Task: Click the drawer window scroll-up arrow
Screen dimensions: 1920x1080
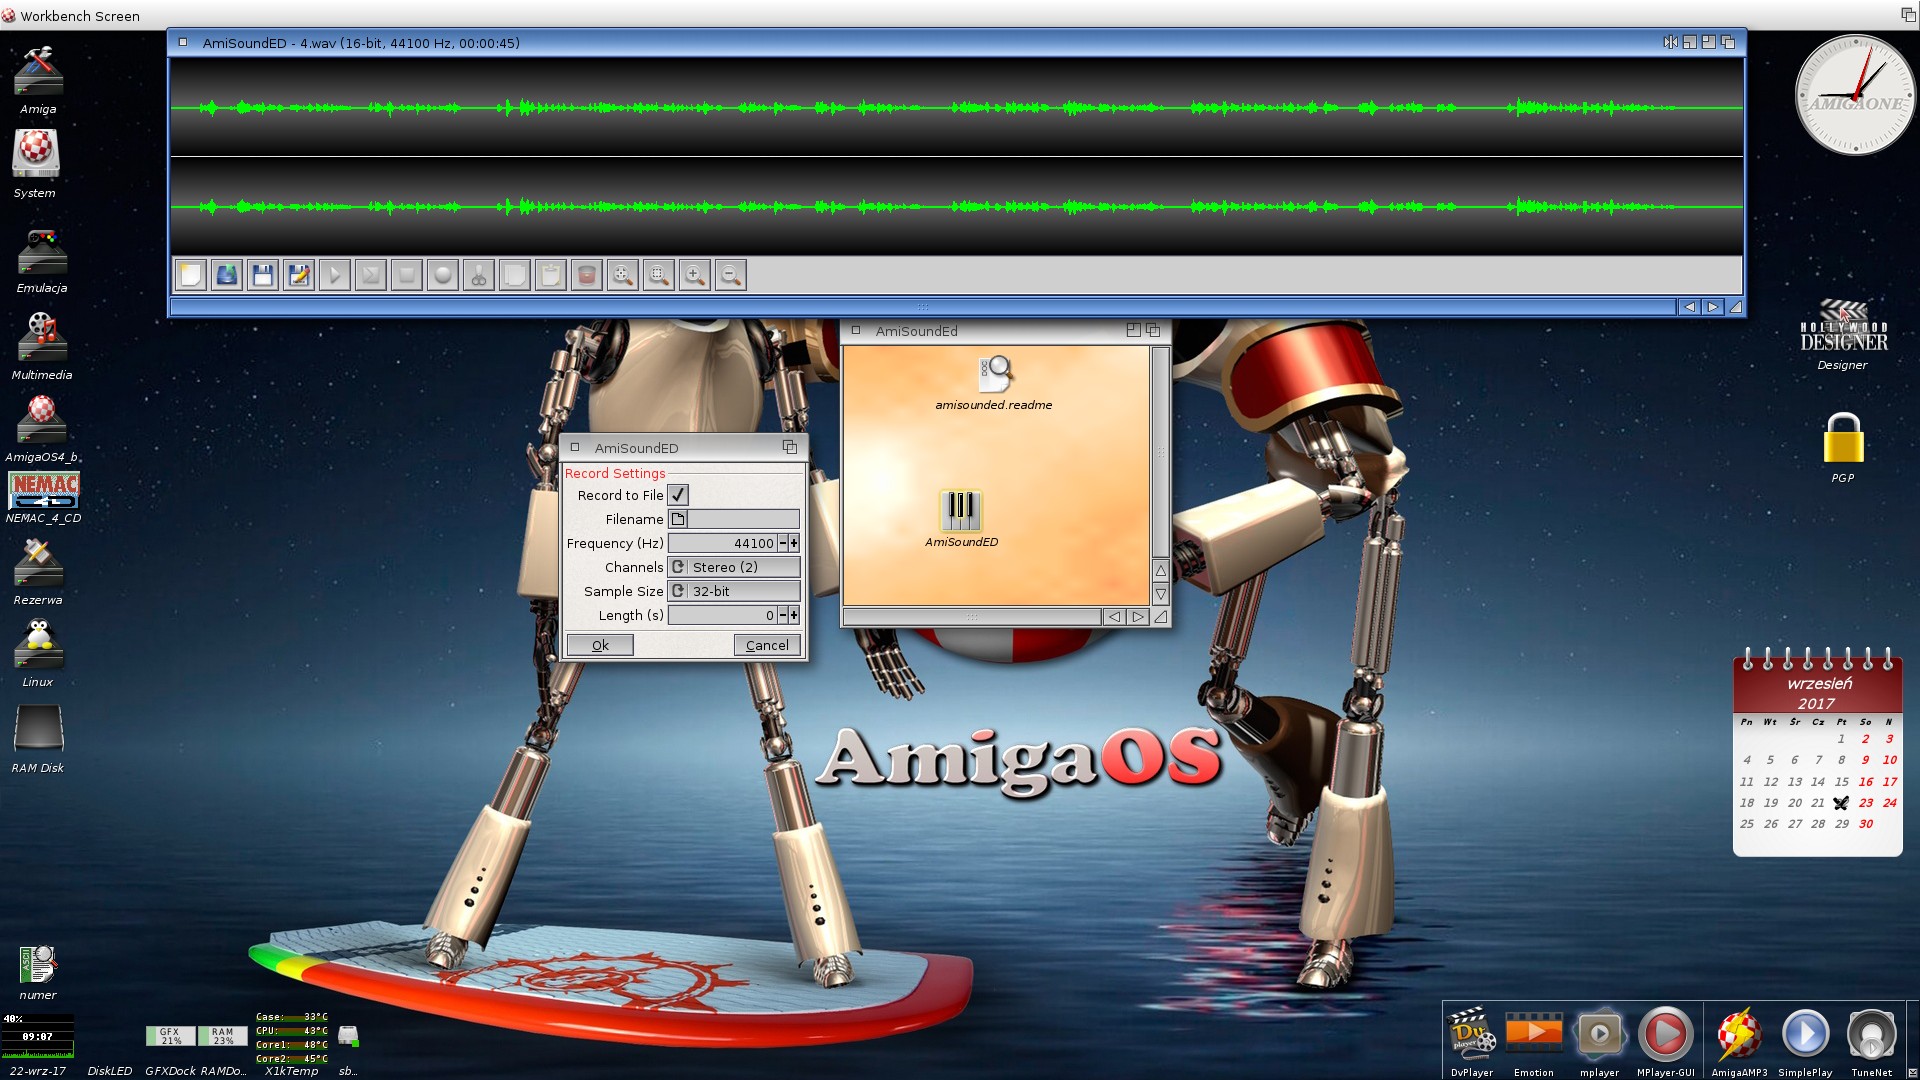Action: click(x=1161, y=570)
